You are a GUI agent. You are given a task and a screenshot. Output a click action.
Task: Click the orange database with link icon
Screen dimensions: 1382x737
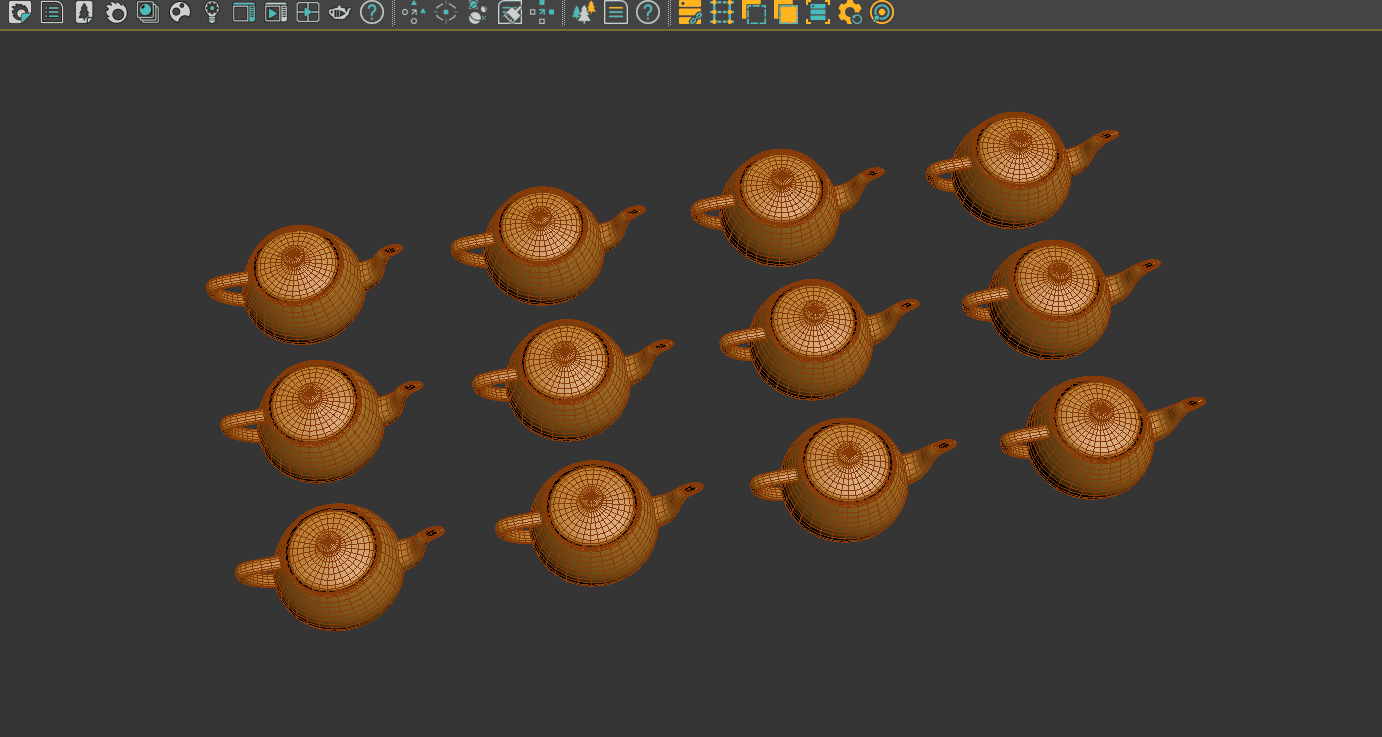(690, 13)
